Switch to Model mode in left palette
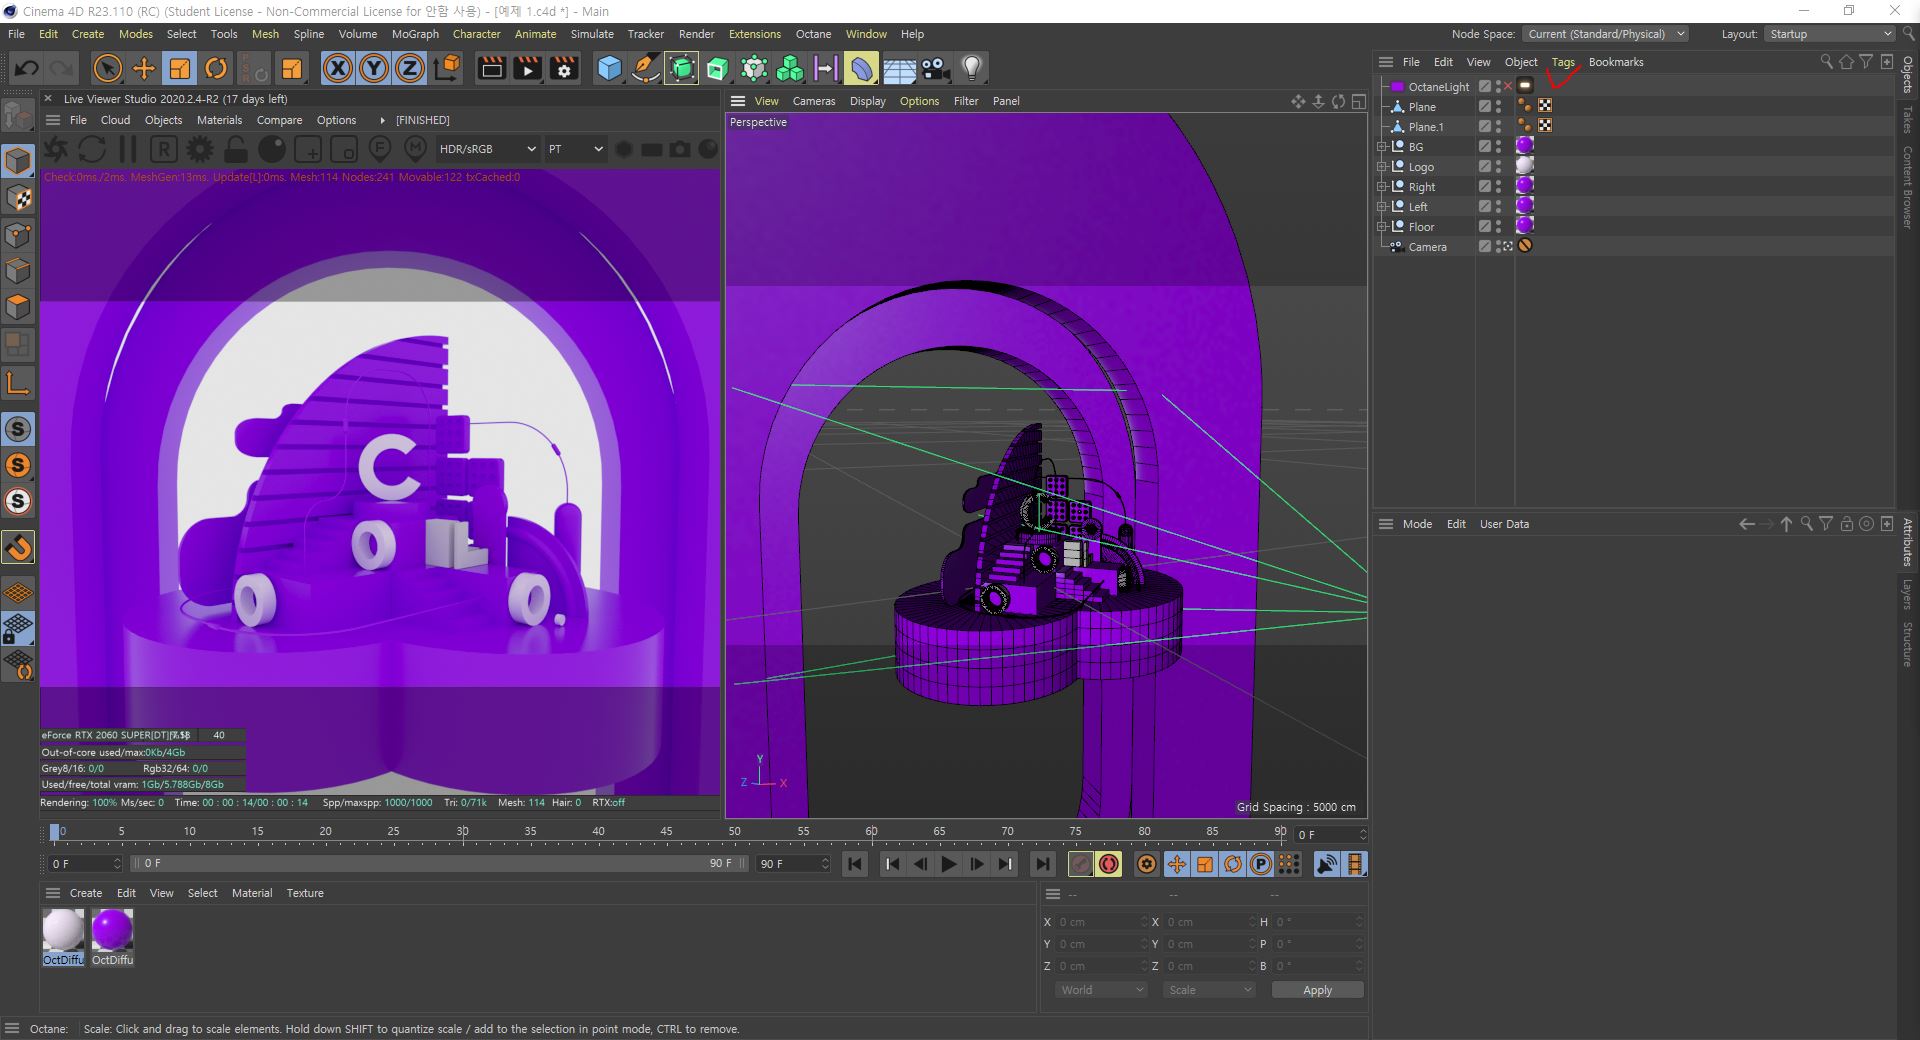This screenshot has width=1920, height=1040. click(x=18, y=160)
